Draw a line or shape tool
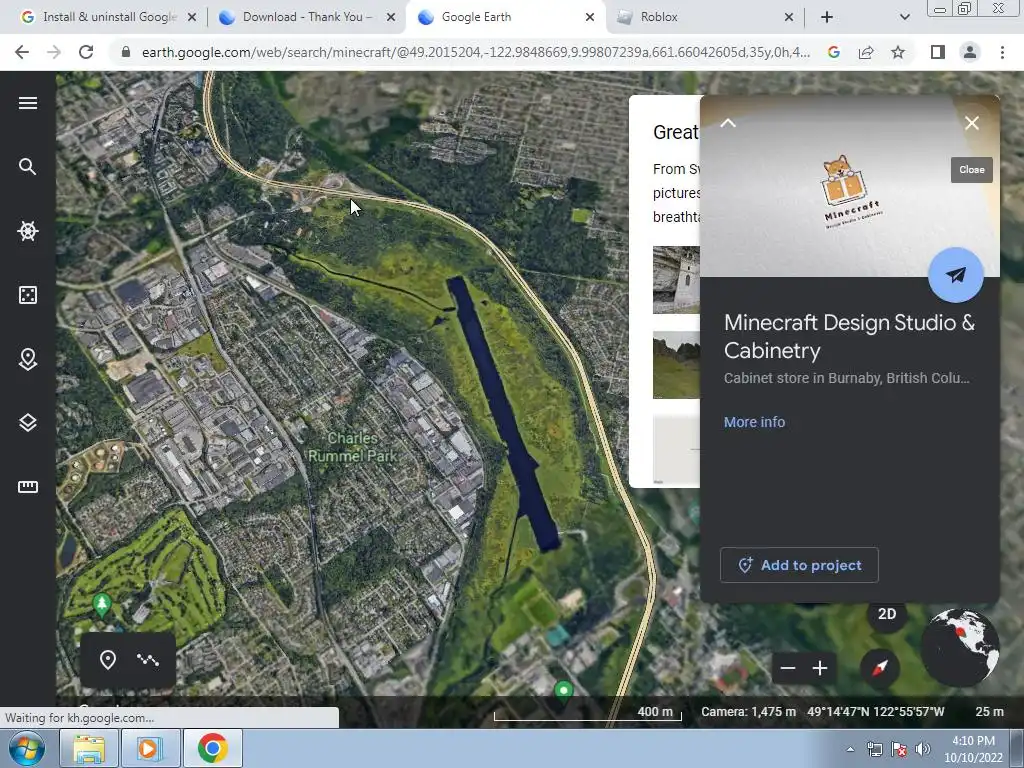 pyautogui.click(x=148, y=660)
